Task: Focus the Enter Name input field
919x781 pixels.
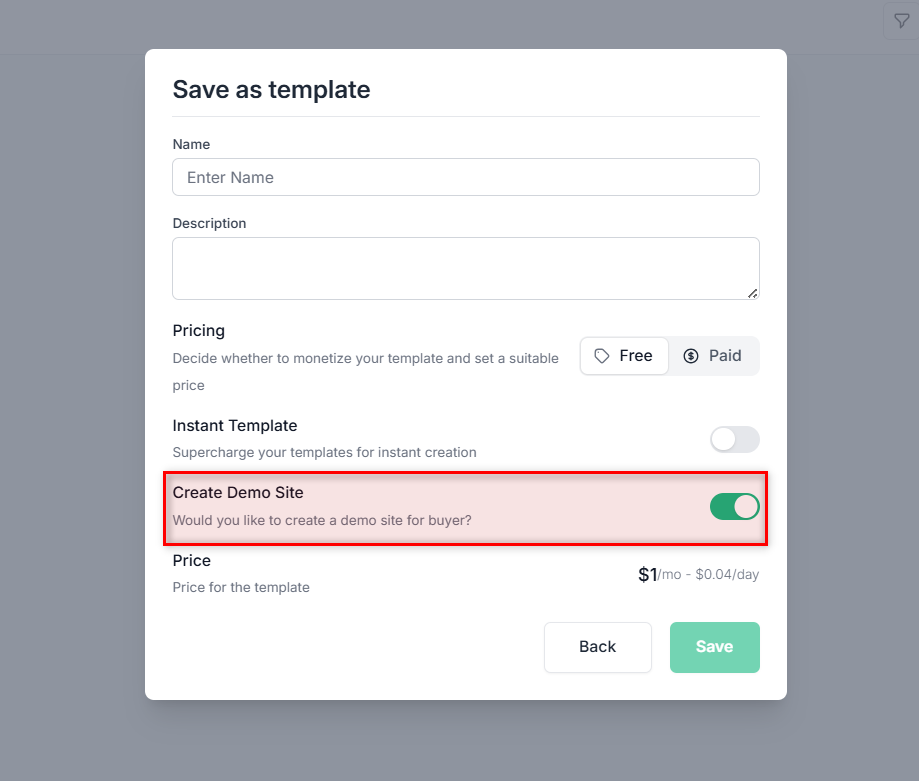Action: (x=465, y=177)
